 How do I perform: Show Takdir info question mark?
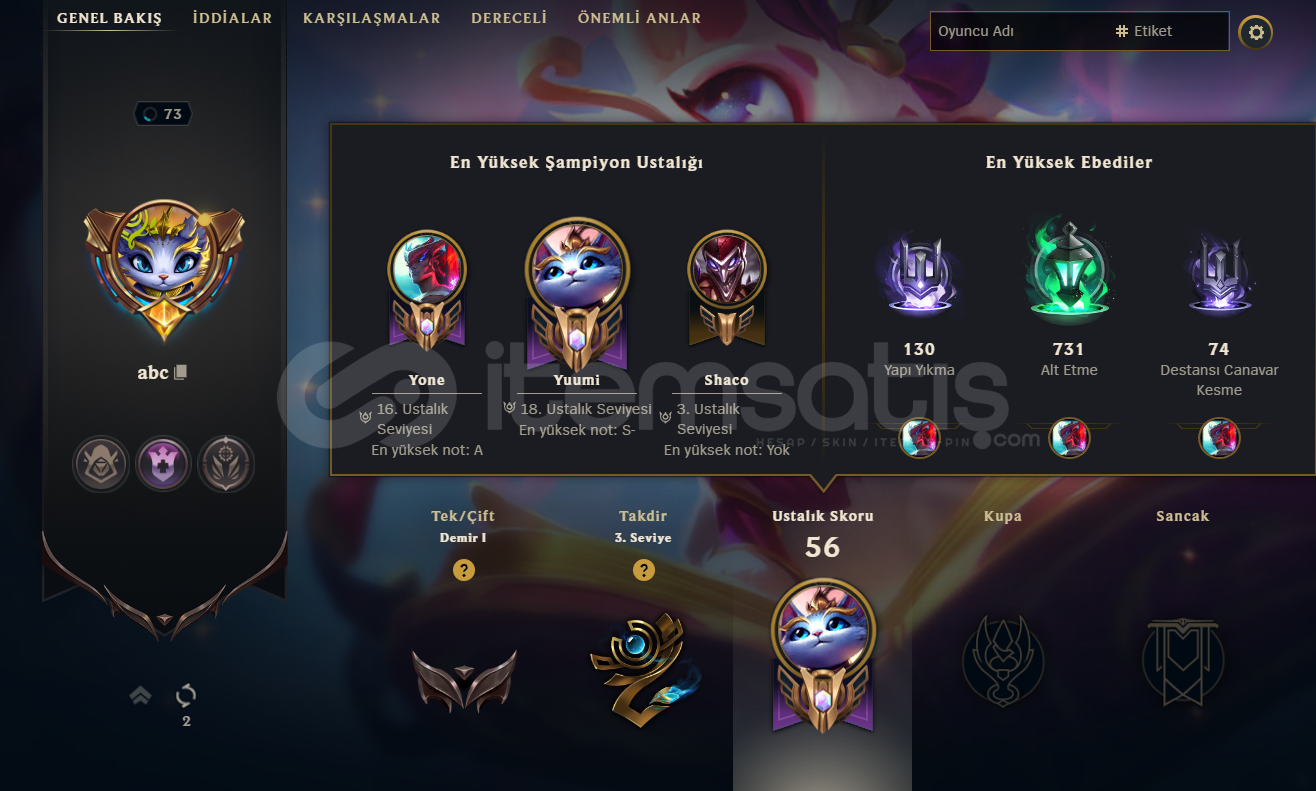(x=644, y=570)
